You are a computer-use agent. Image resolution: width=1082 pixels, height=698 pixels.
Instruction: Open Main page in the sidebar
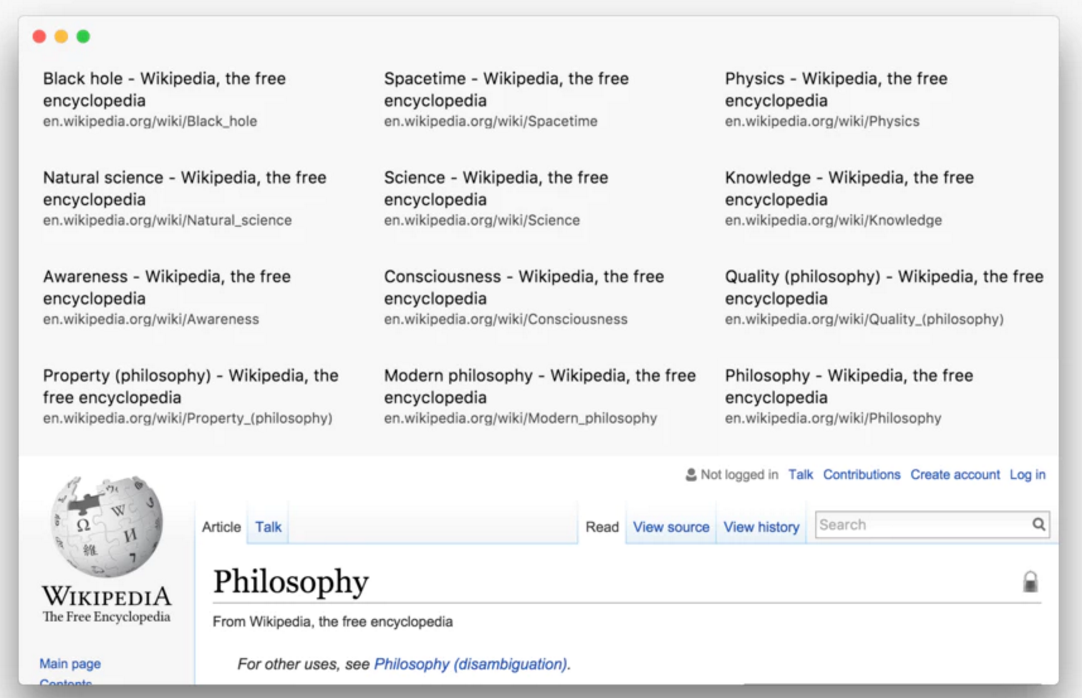tap(70, 664)
